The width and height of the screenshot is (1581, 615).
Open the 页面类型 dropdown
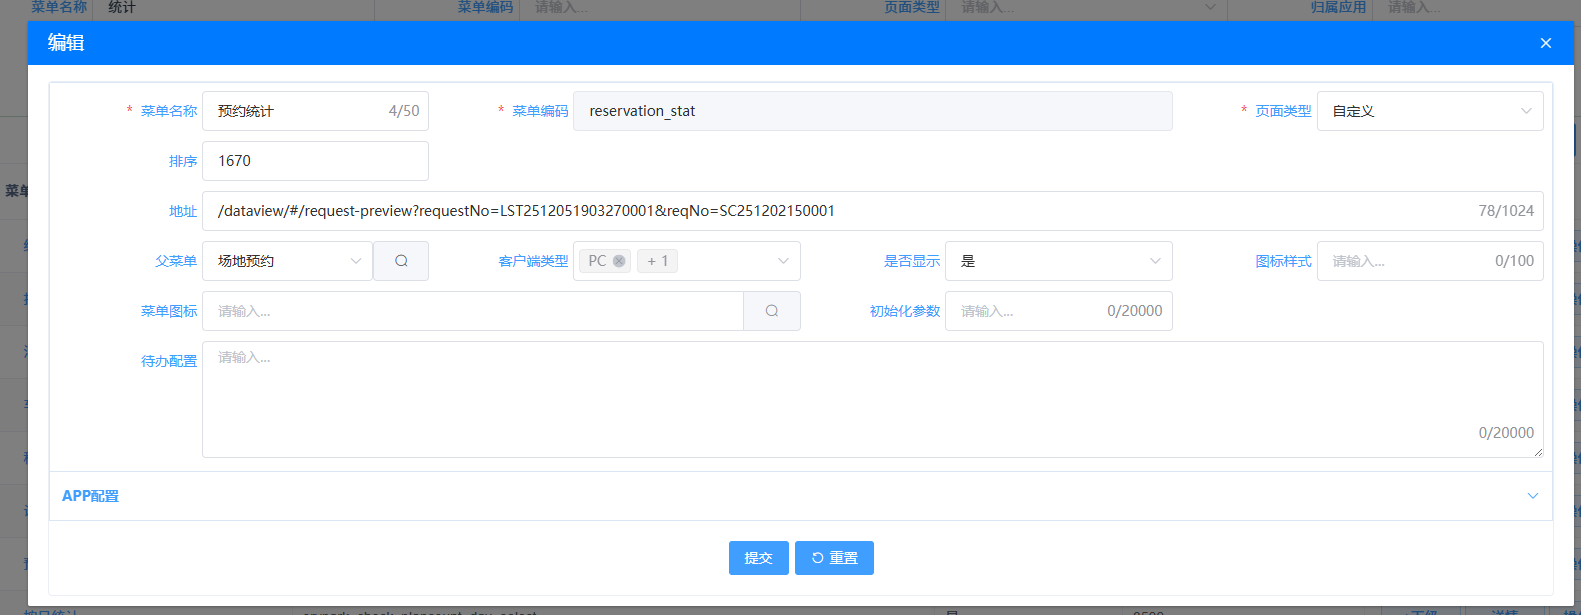coord(1429,111)
